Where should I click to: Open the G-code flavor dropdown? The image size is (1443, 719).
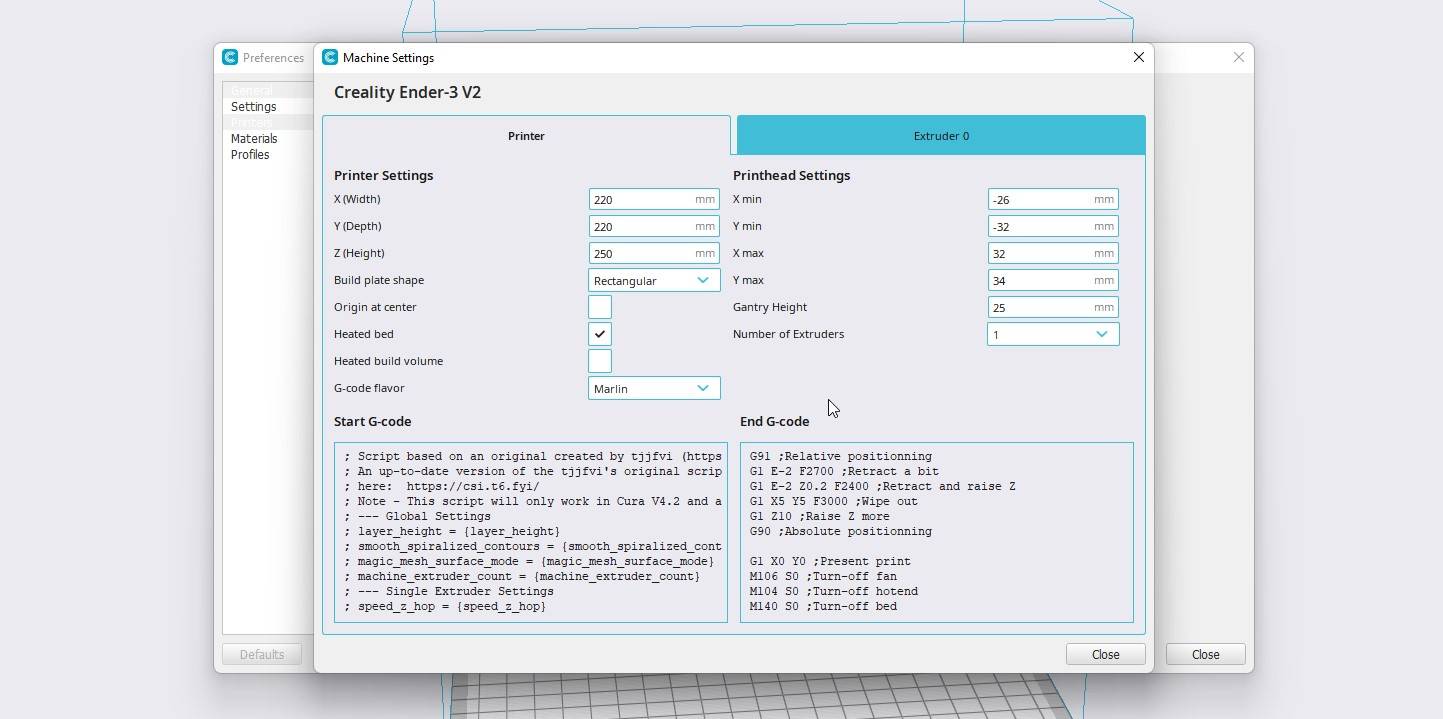654,388
